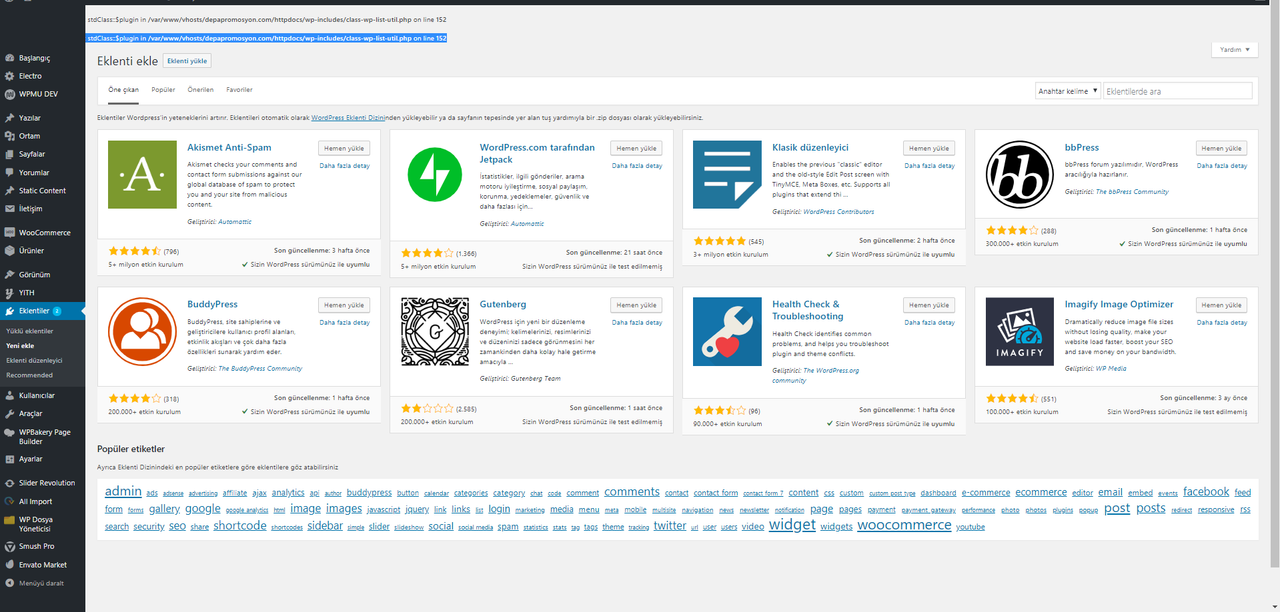The height and width of the screenshot is (612, 1280).
Task: Open the green Jetpack plugin logo
Action: pos(434,174)
